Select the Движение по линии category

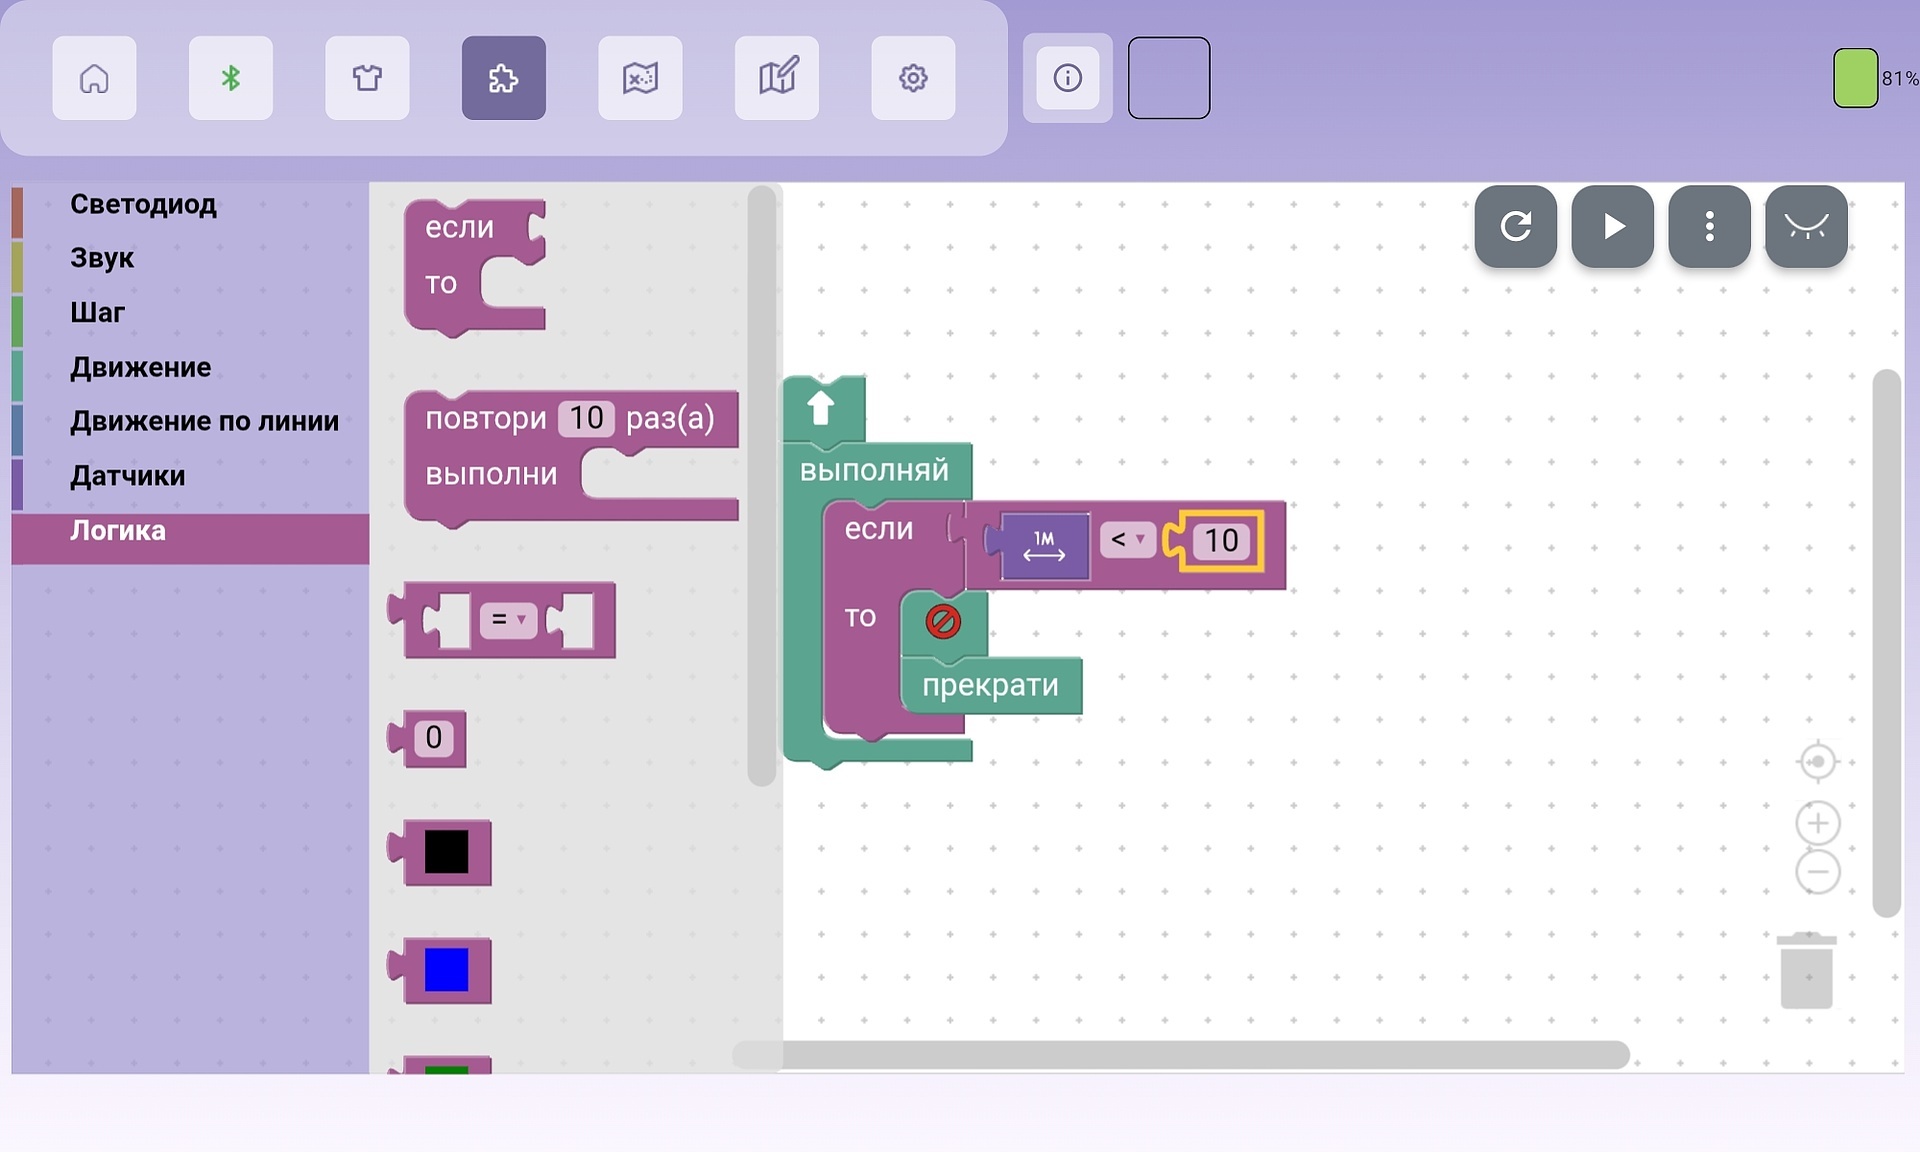click(204, 421)
